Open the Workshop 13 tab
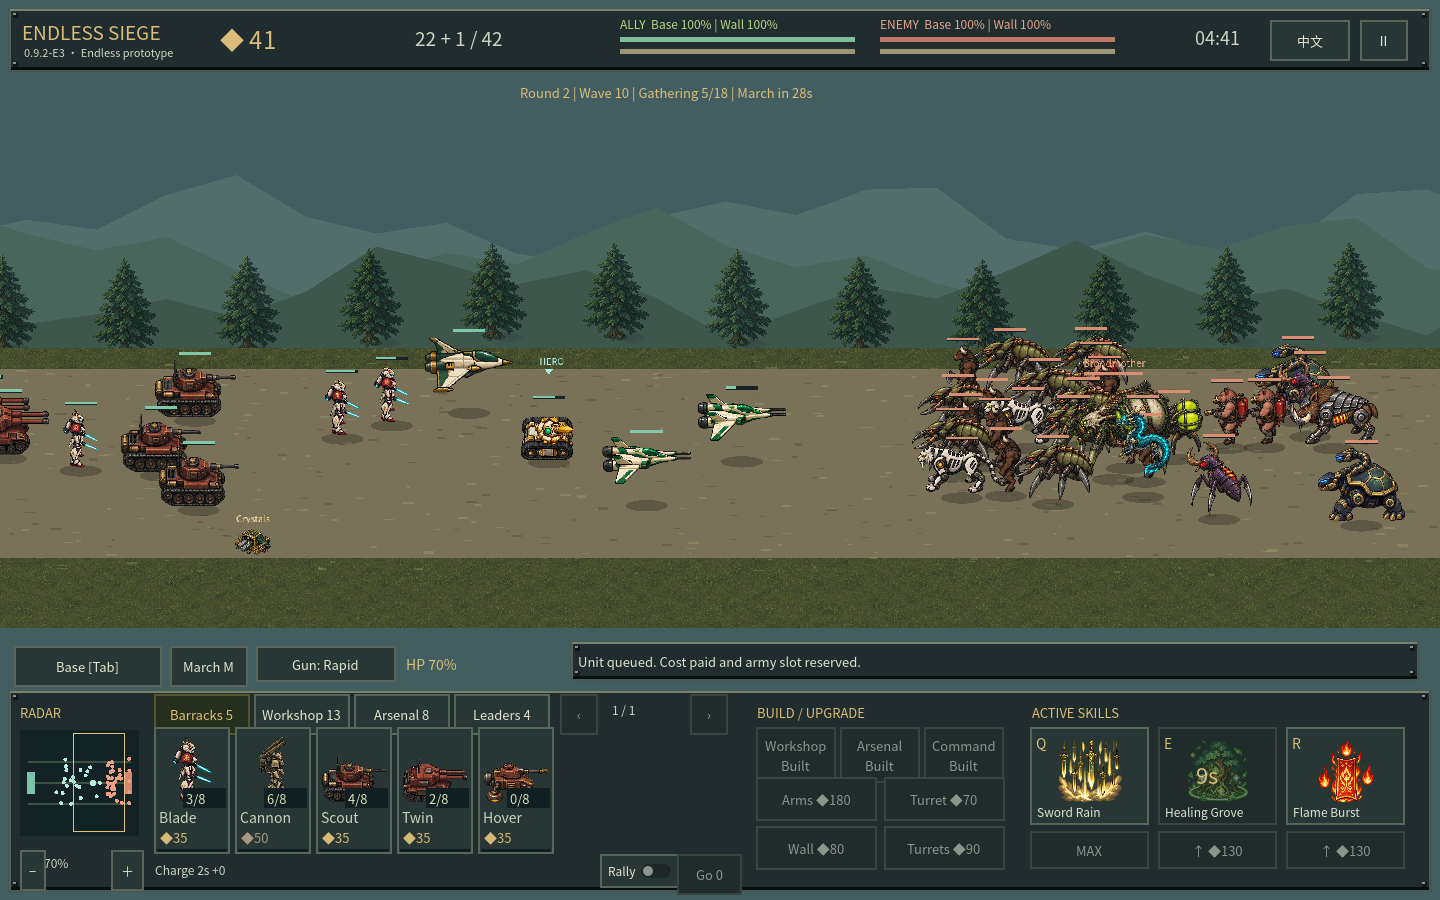 [301, 714]
